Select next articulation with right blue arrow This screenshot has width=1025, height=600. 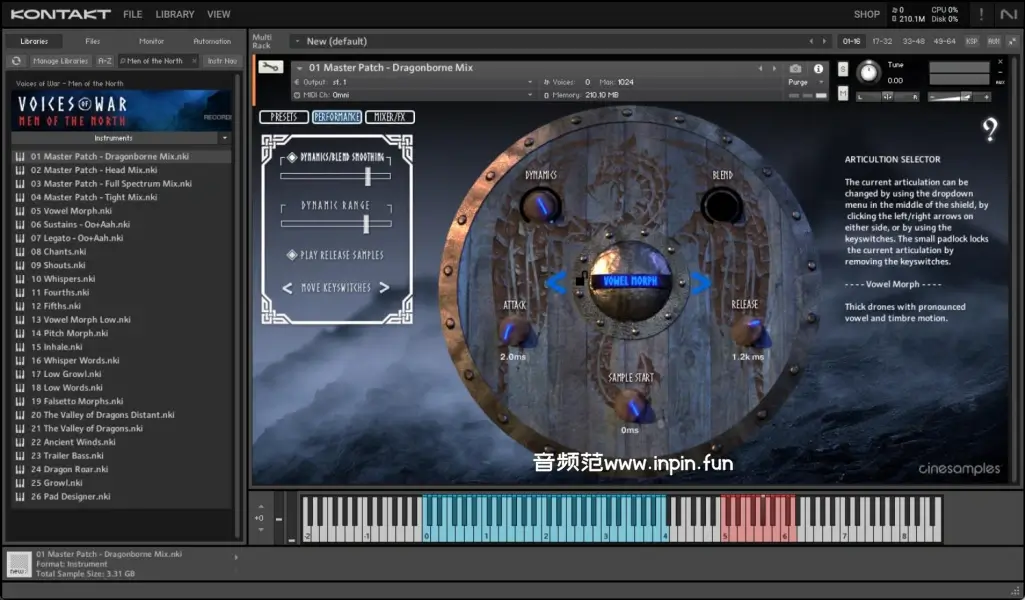(701, 283)
